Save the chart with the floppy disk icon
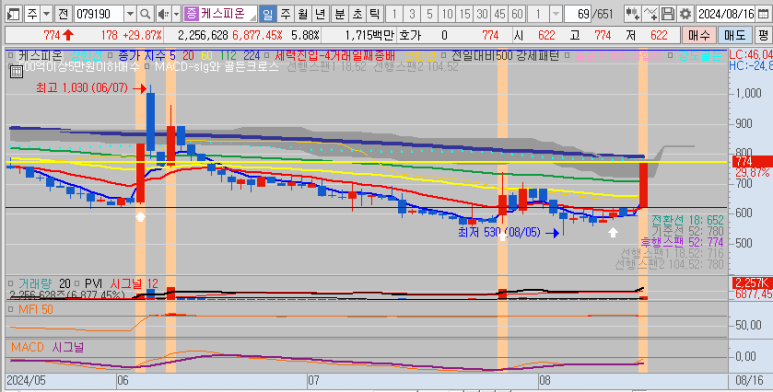The image size is (773, 392). click(668, 14)
